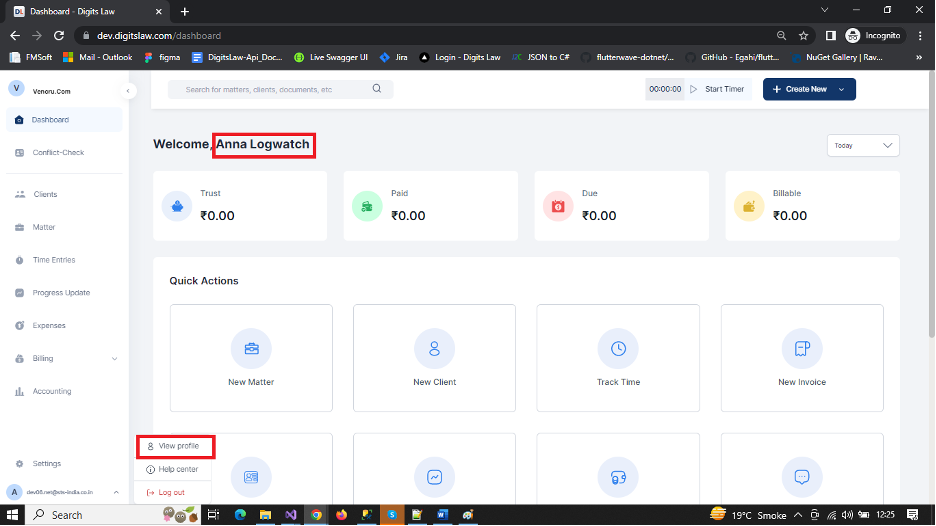Image resolution: width=936 pixels, height=526 pixels.
Task: Expand the Billing submenu in the sidebar
Action: tap(114, 359)
